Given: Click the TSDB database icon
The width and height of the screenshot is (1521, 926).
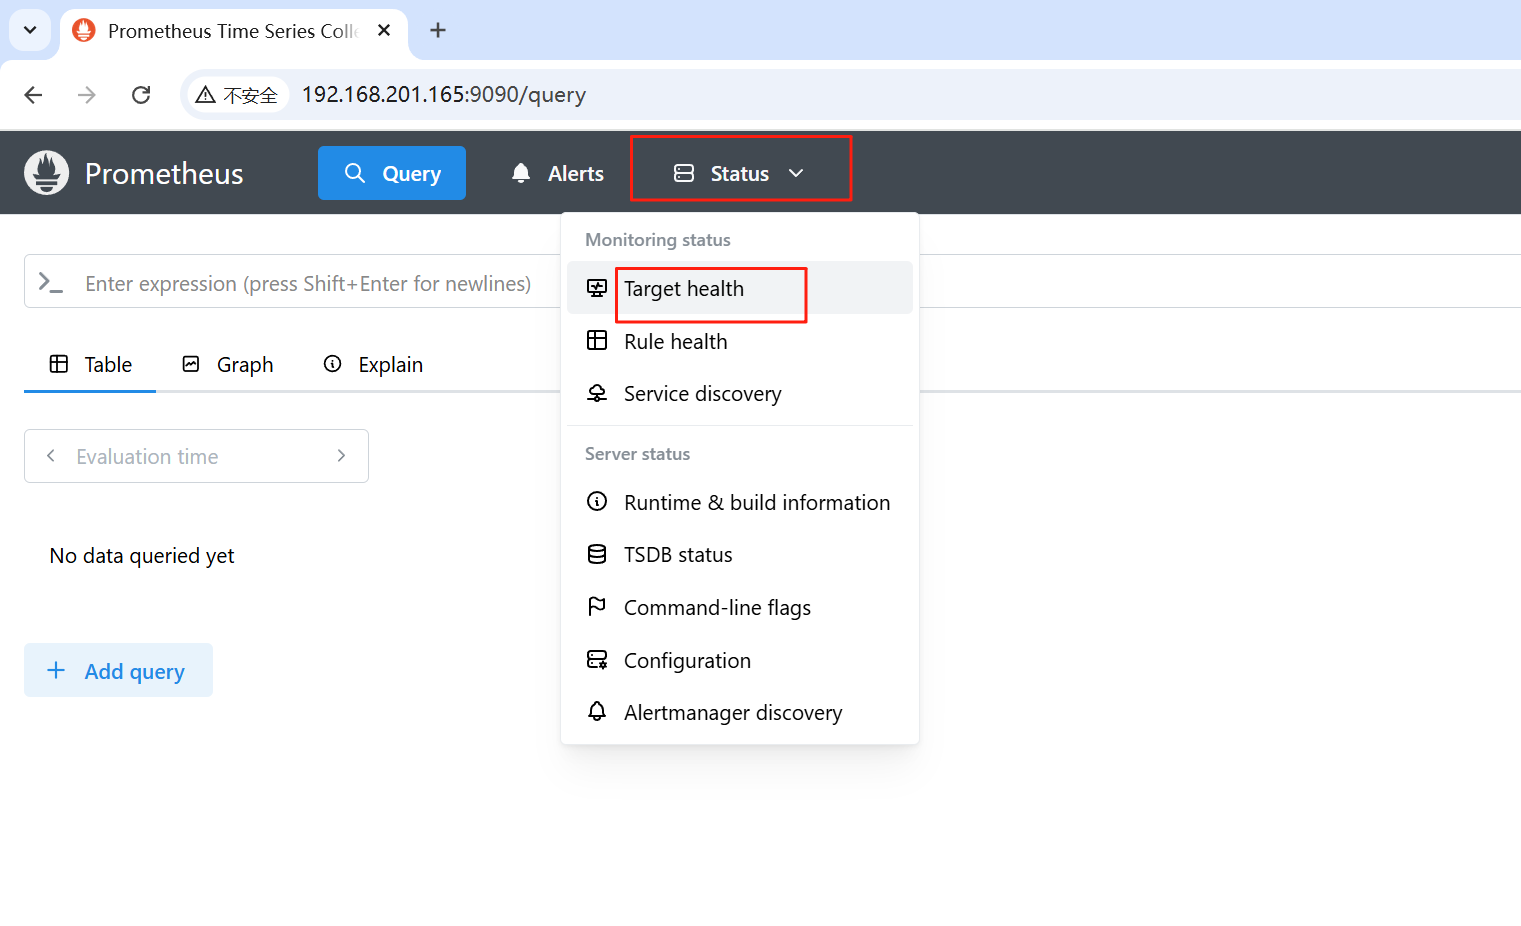Looking at the screenshot, I should click(x=597, y=554).
